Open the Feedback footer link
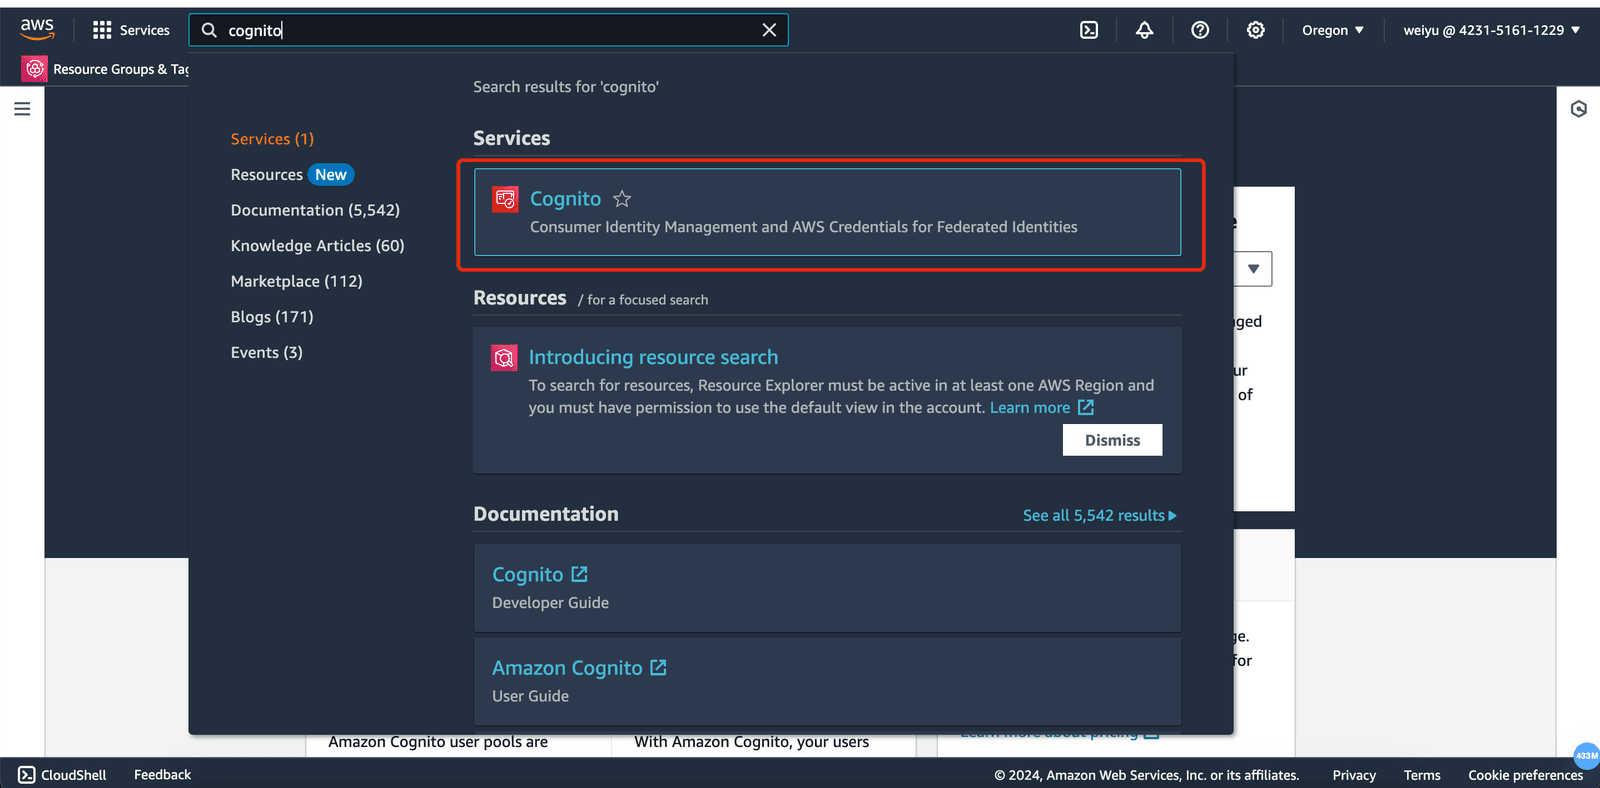 tap(162, 775)
